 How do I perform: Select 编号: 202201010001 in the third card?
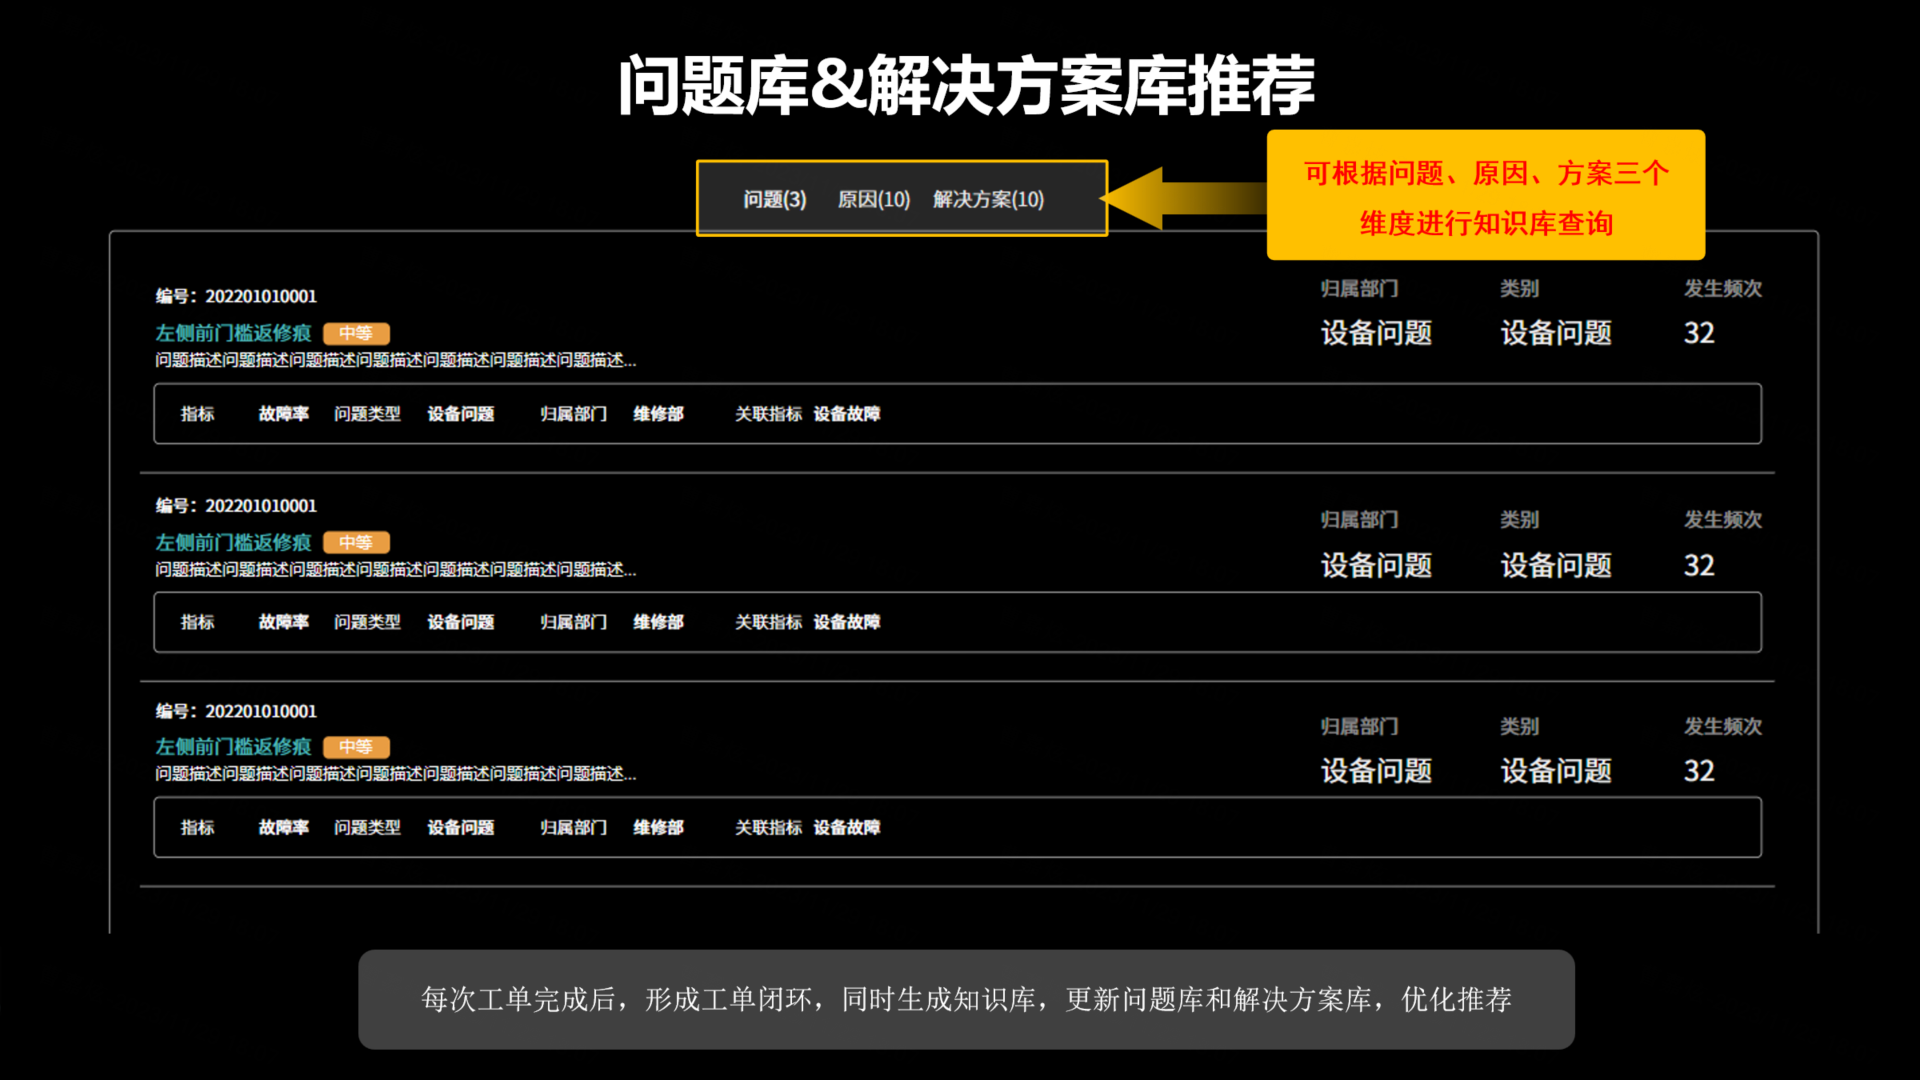236,711
